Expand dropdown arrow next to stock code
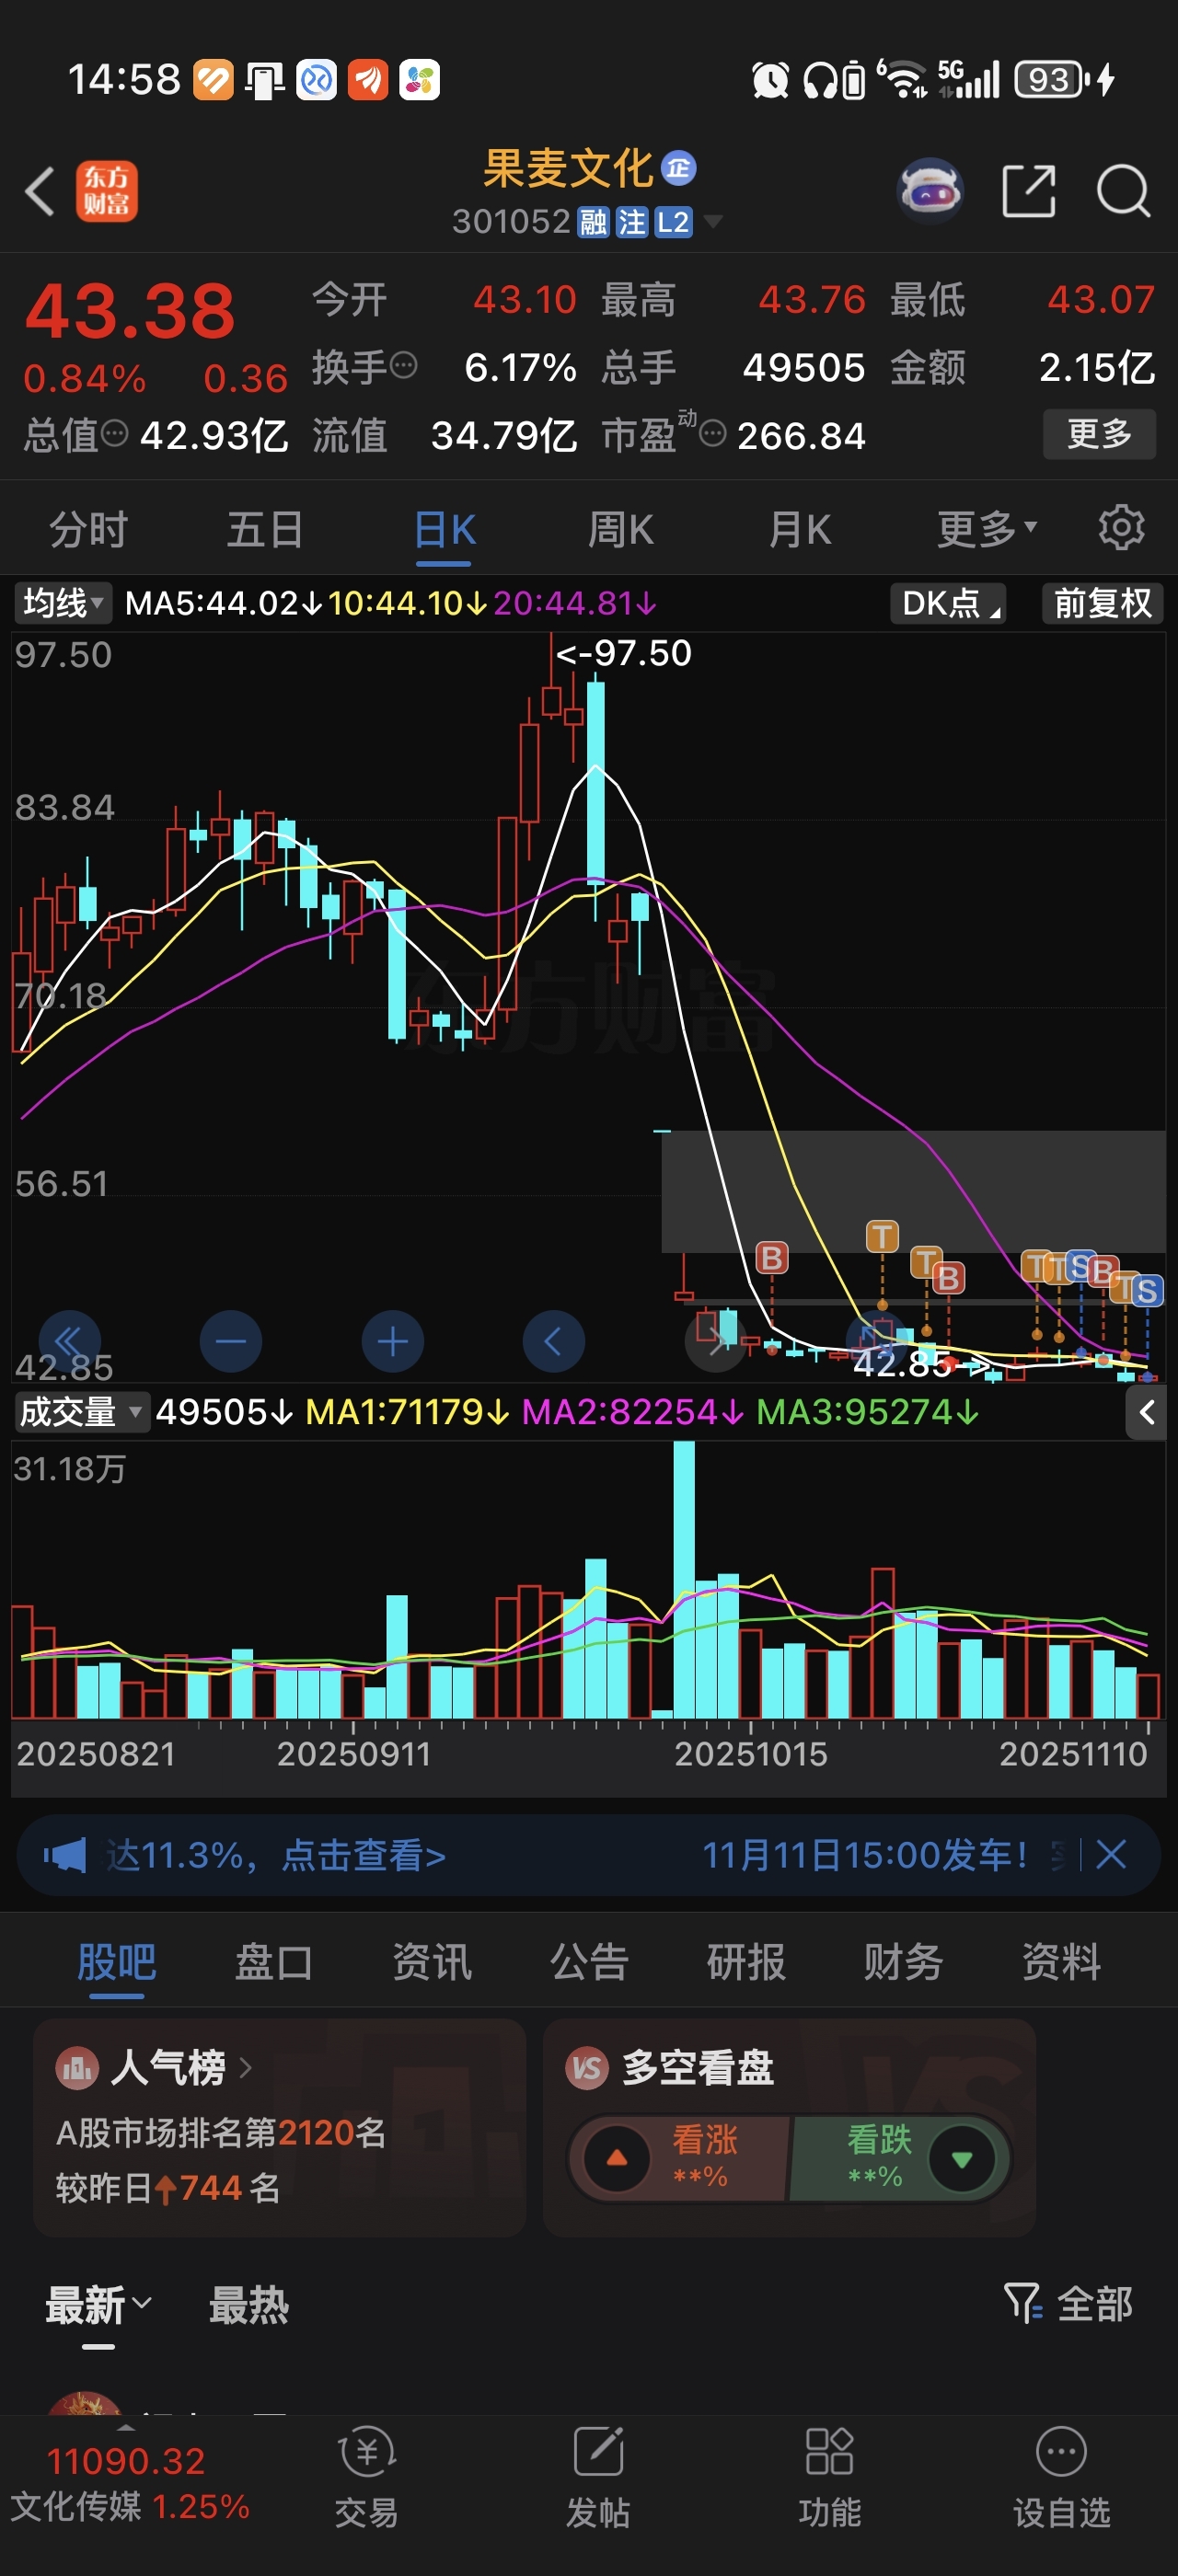Screen dimensions: 1178x2576 coord(713,221)
